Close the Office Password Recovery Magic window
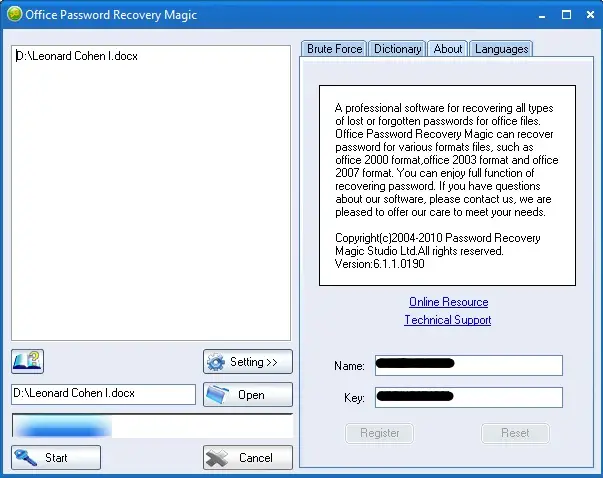 [590, 15]
